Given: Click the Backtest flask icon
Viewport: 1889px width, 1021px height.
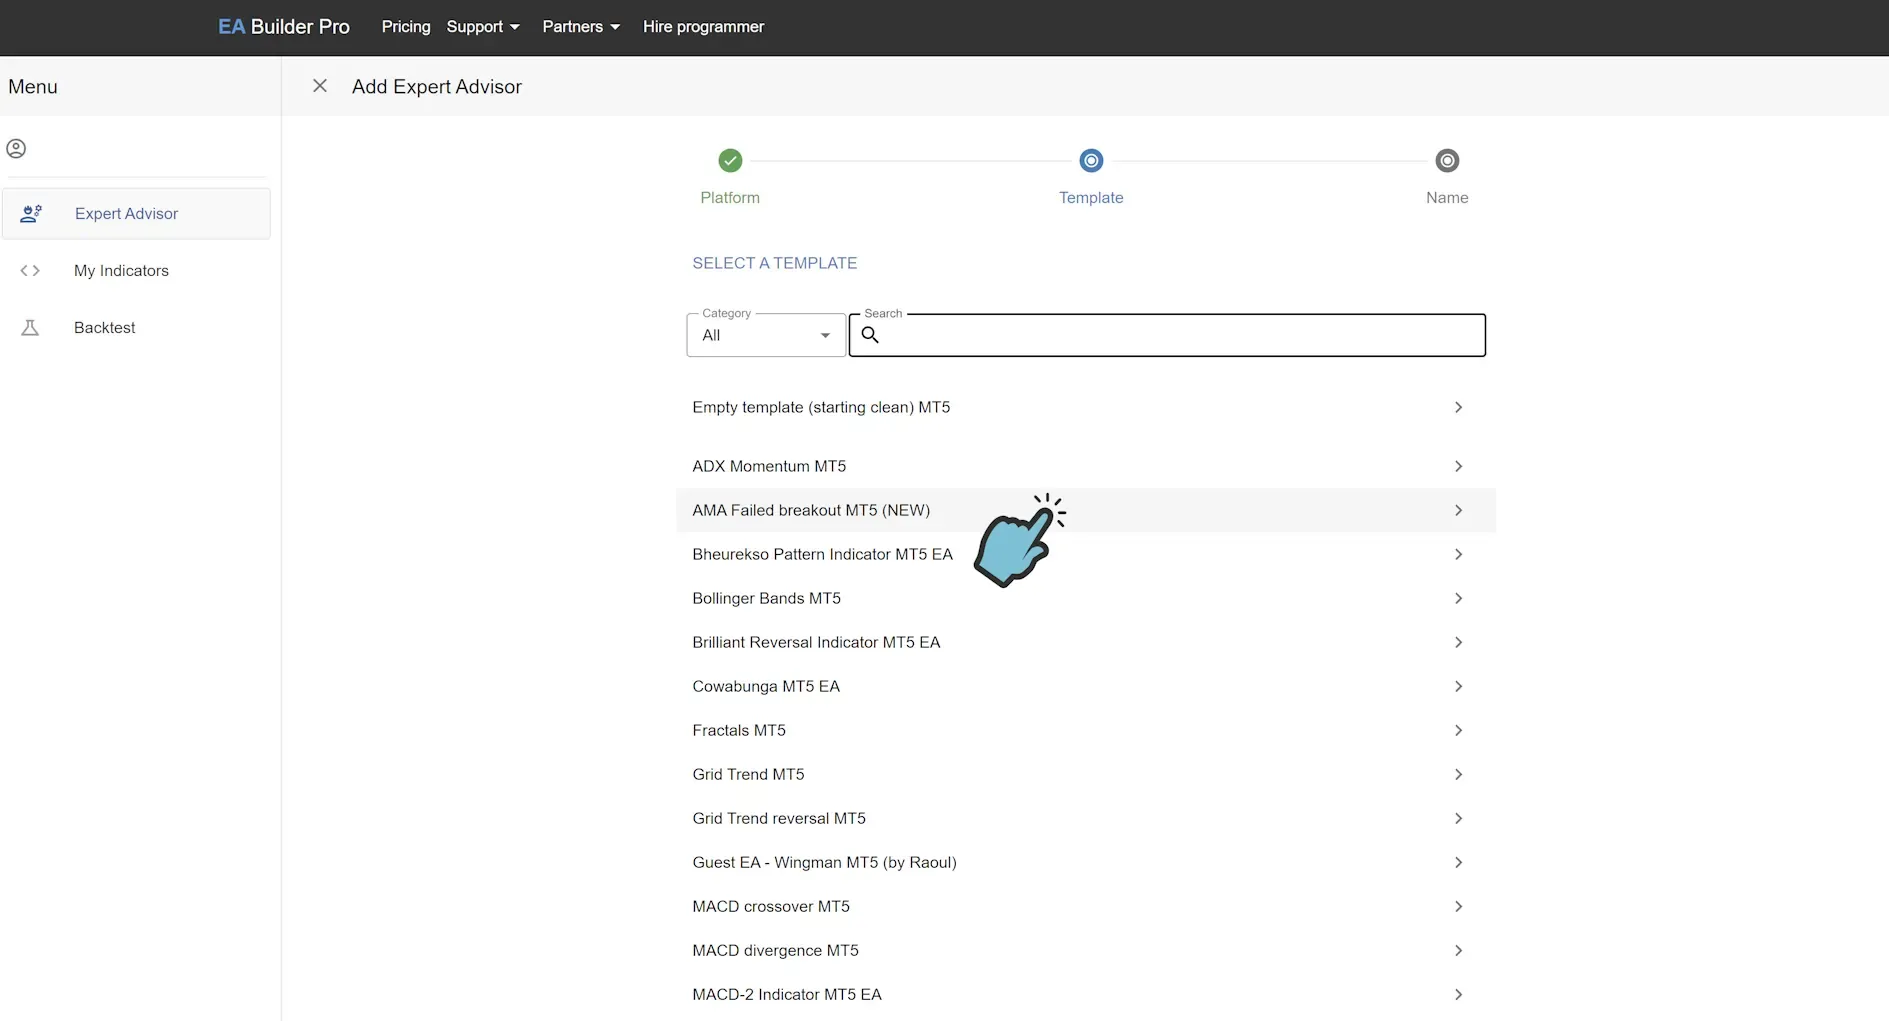Looking at the screenshot, I should [x=30, y=327].
